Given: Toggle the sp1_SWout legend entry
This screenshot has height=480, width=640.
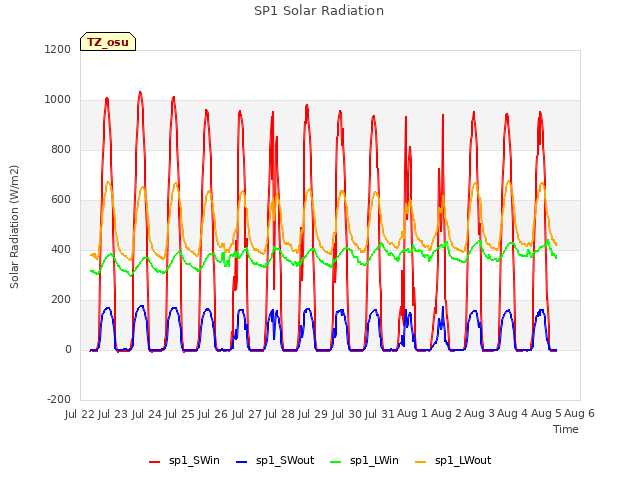Looking at the screenshot, I should [276, 461].
